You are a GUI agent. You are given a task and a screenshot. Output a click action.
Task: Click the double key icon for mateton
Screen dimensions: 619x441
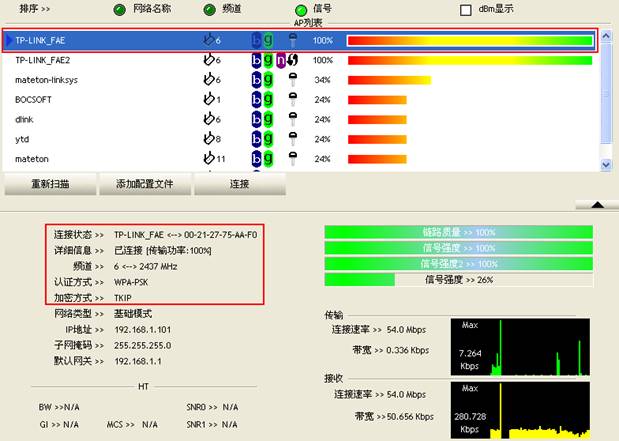click(293, 159)
